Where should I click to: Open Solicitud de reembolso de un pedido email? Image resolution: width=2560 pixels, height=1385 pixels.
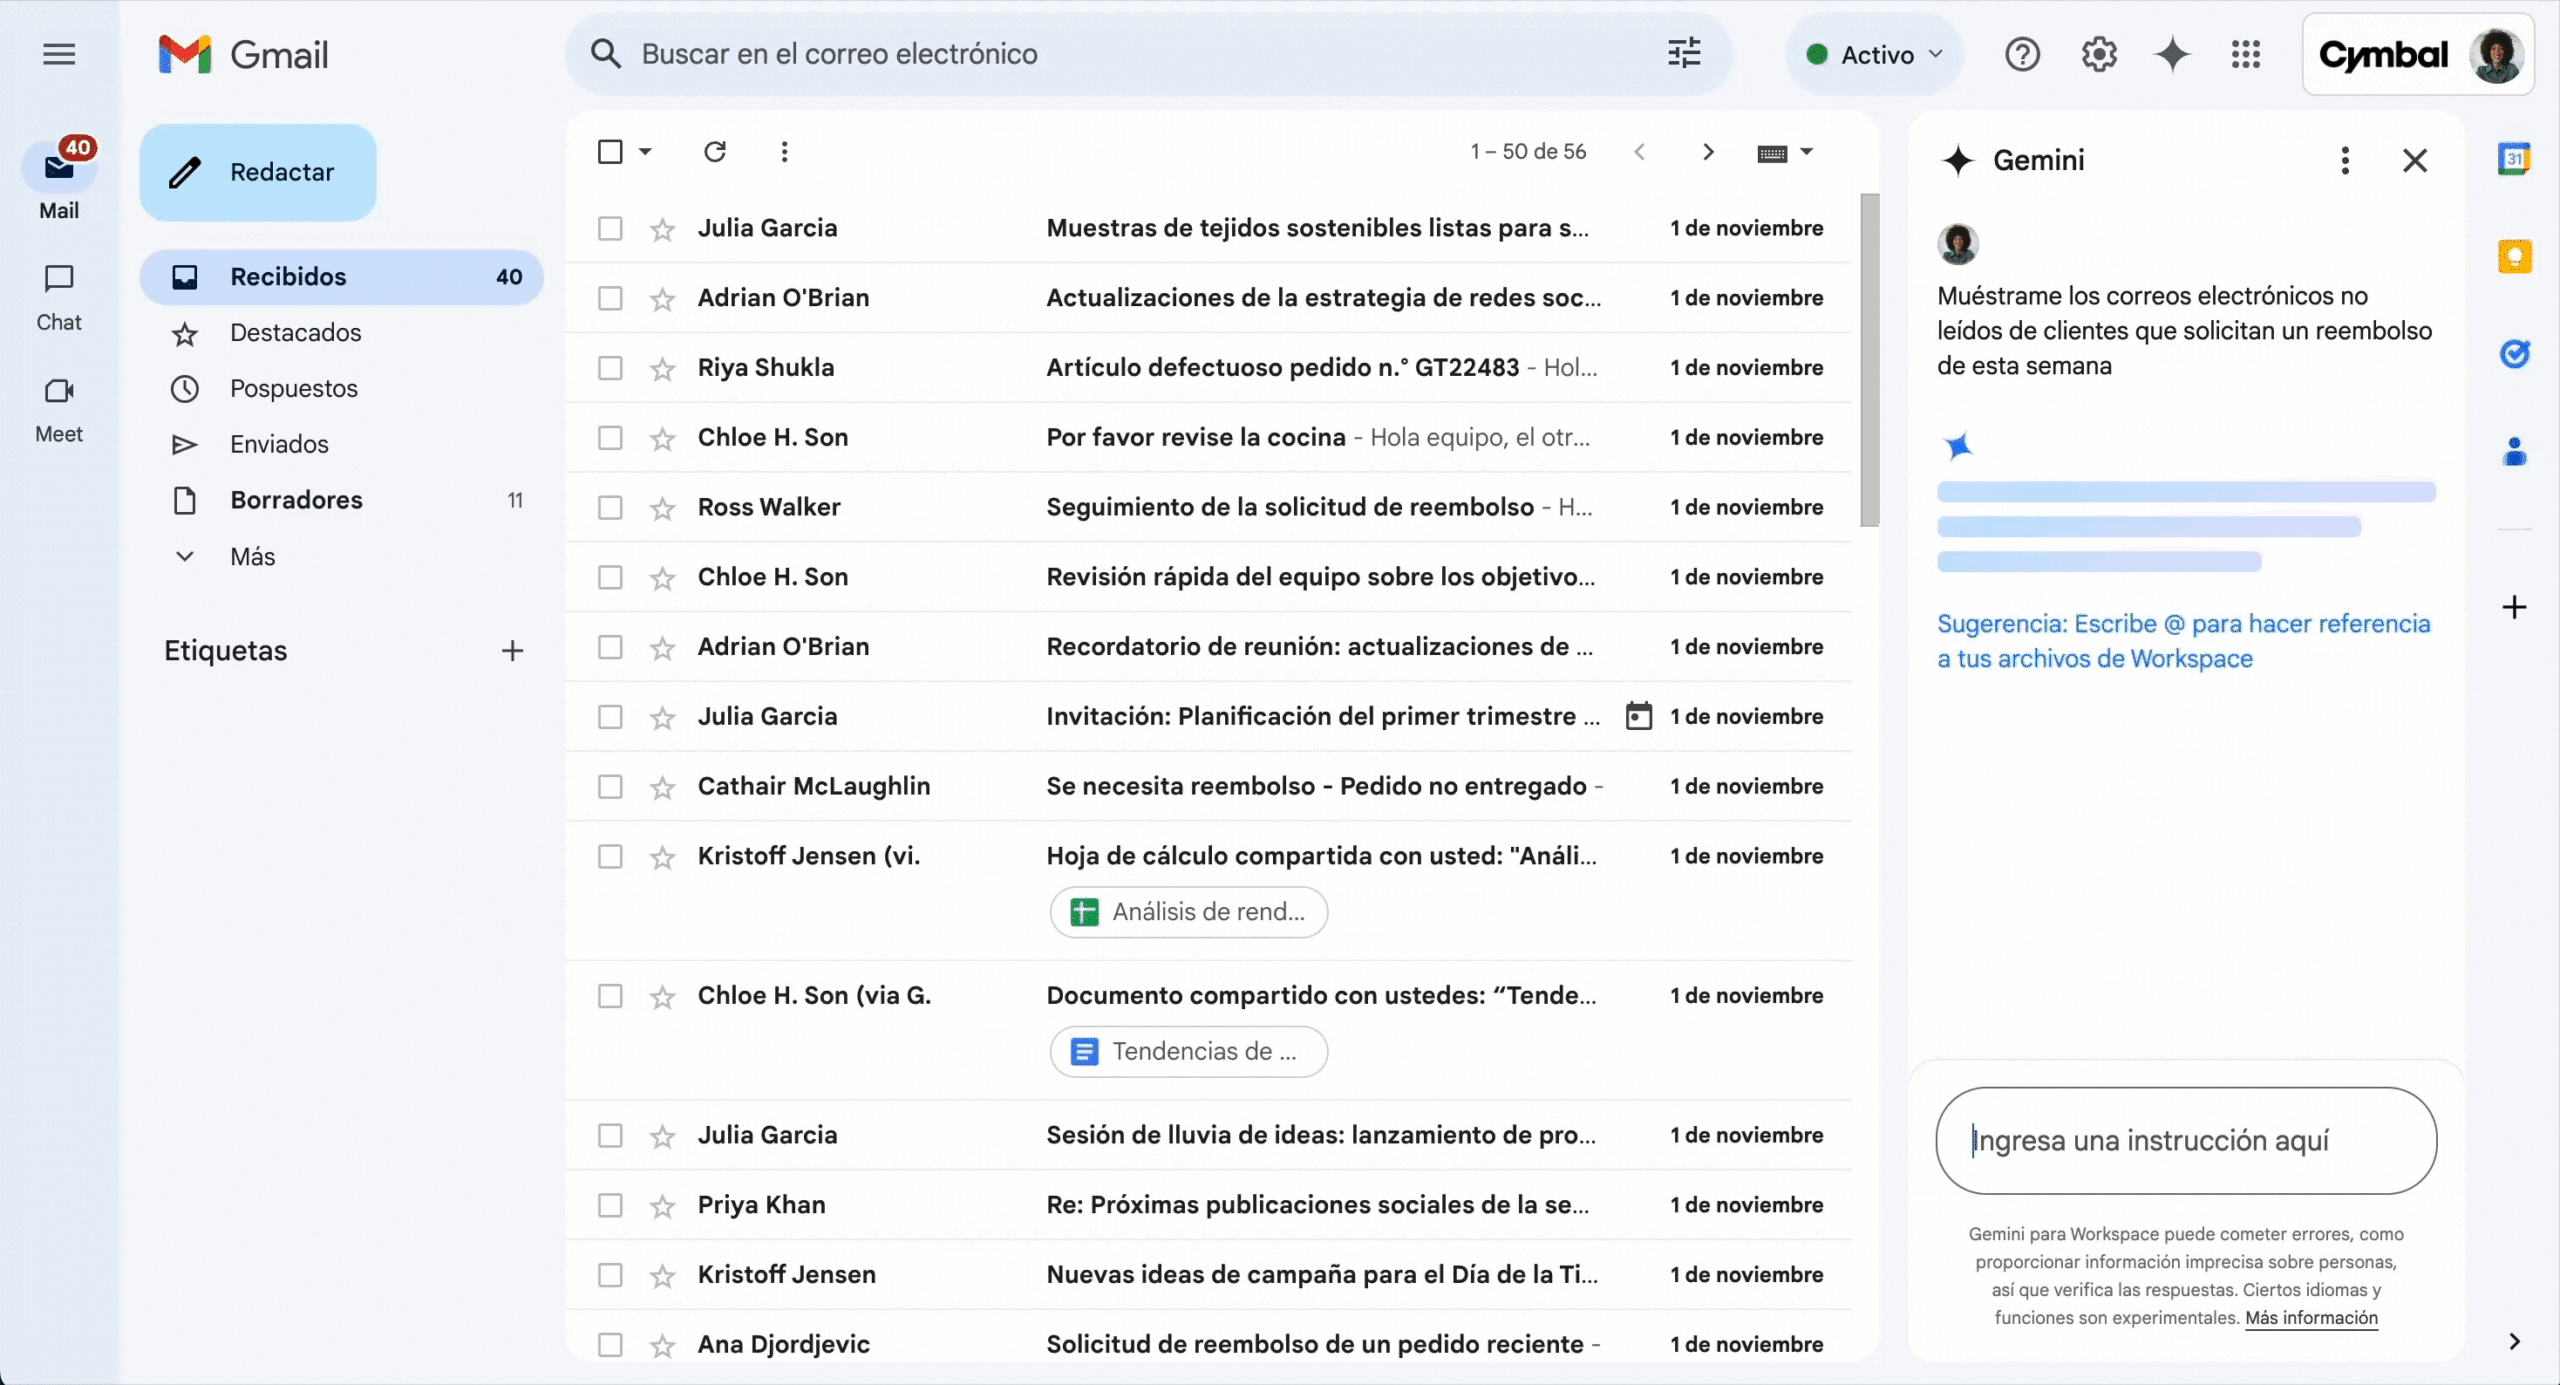1209,1345
